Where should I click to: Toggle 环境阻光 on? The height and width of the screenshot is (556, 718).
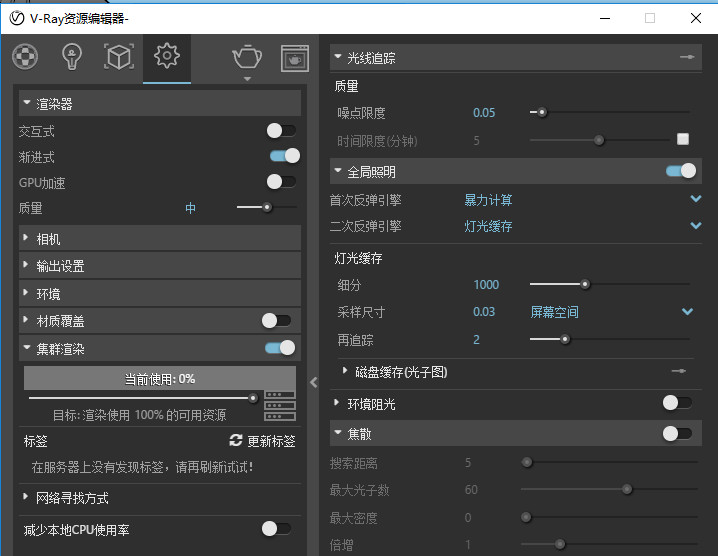tap(677, 403)
